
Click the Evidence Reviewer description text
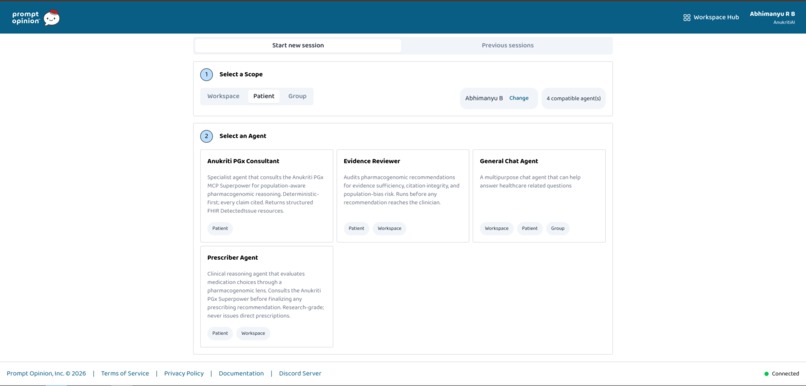click(401, 190)
